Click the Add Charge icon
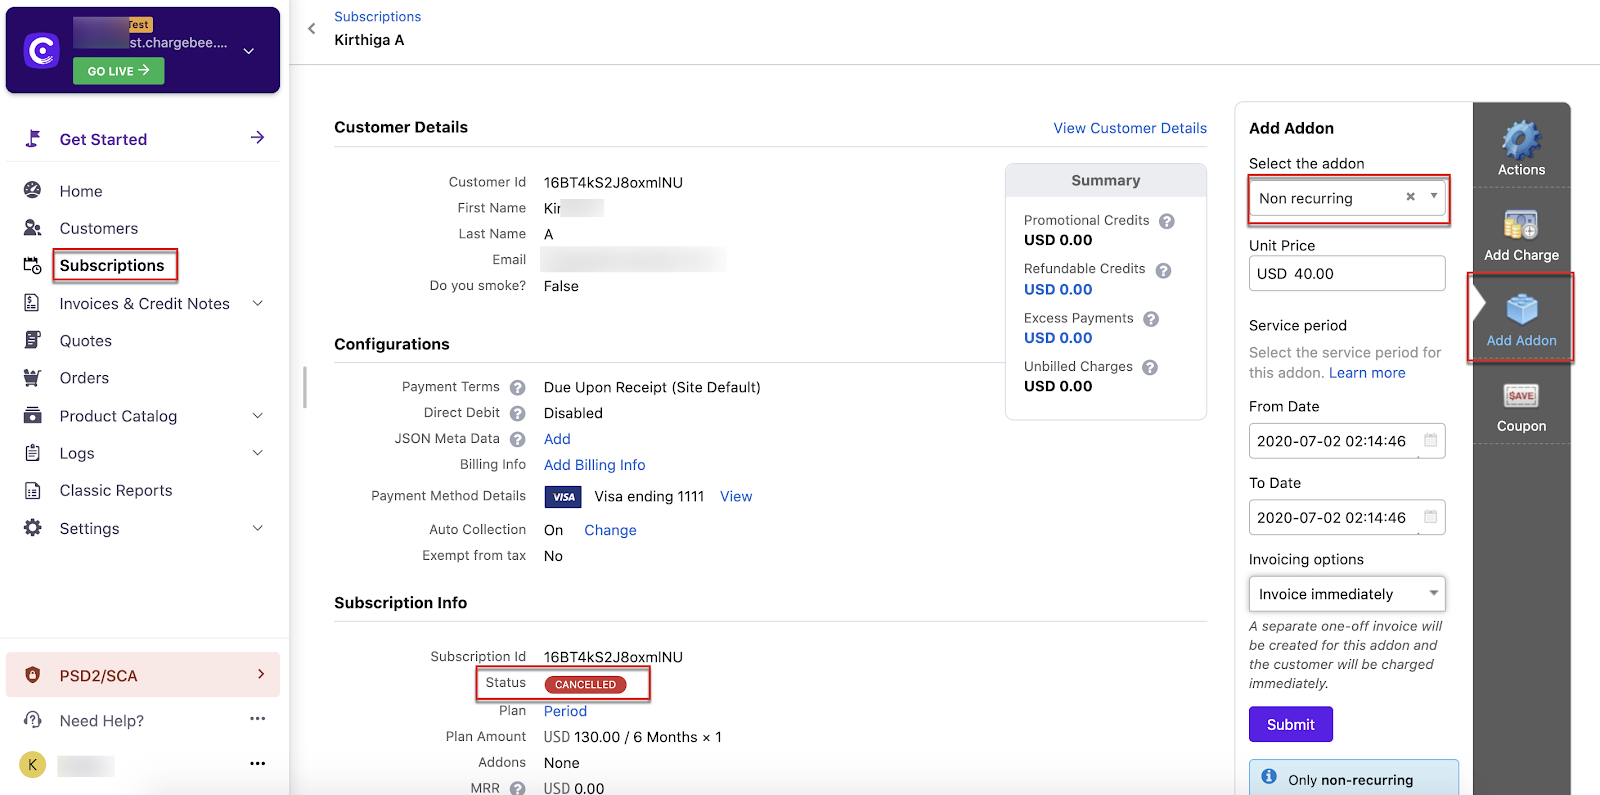The width and height of the screenshot is (1600, 795). coord(1521,226)
